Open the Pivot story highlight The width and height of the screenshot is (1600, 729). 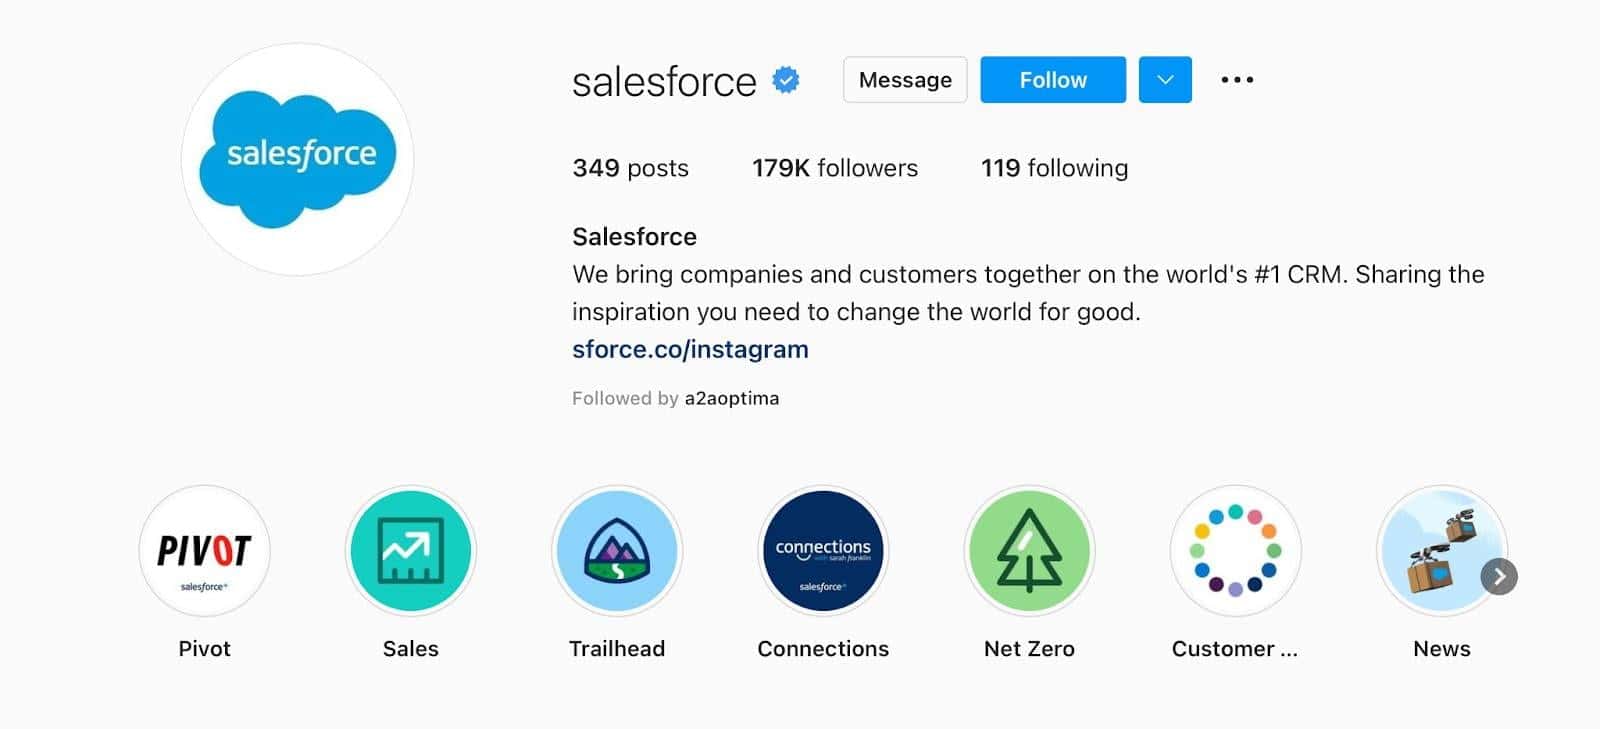[204, 551]
